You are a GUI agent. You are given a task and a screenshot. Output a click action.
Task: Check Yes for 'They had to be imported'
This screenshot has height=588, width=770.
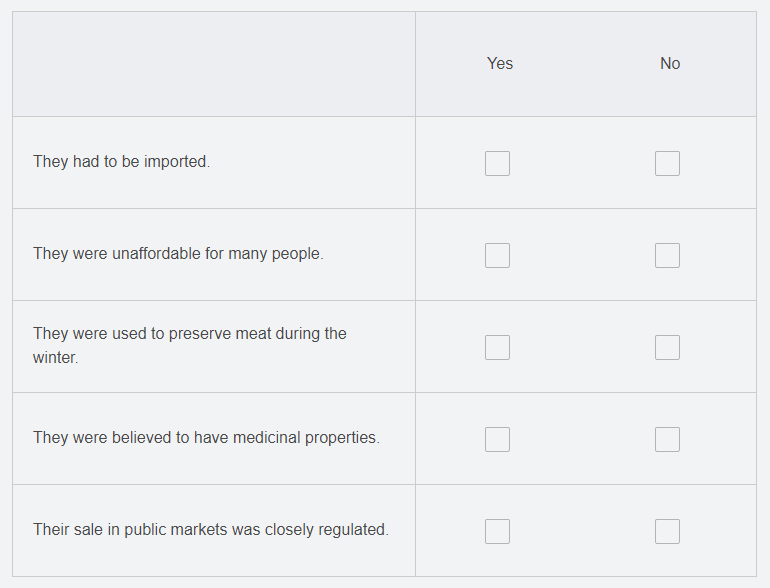click(x=497, y=163)
